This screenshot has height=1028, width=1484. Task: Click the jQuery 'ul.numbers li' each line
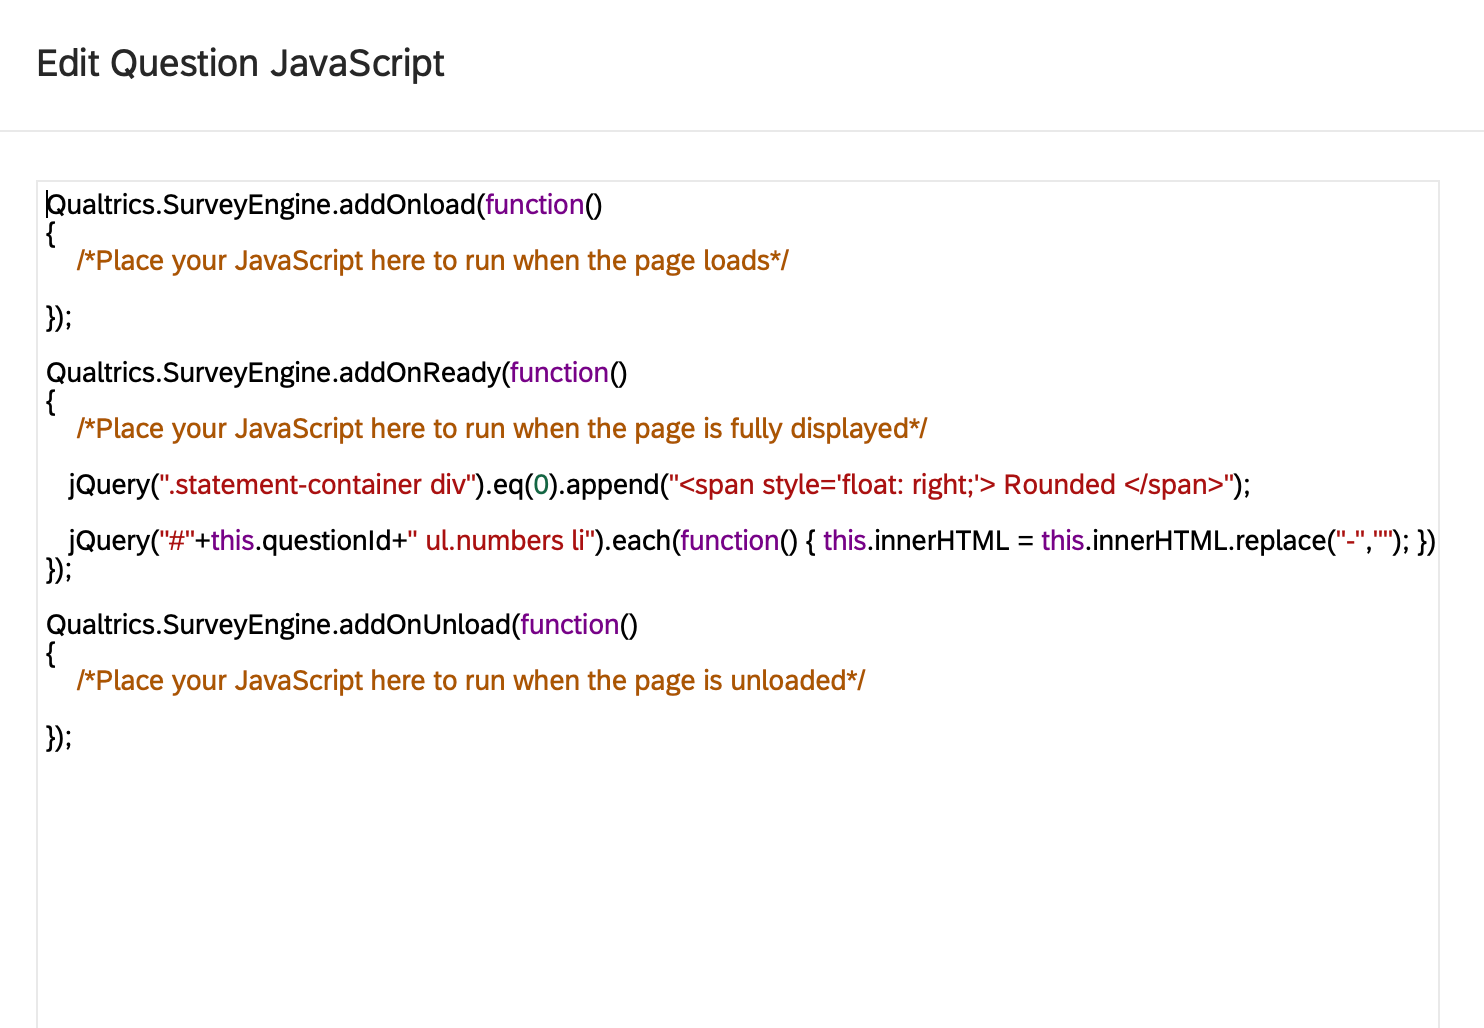coord(752,541)
